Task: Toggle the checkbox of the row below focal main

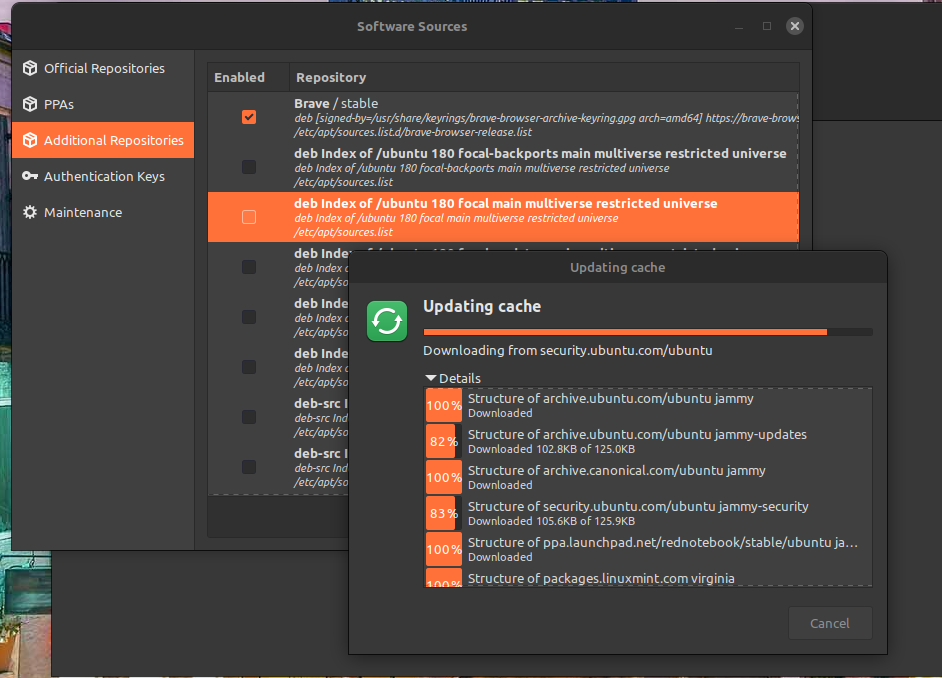Action: tap(249, 267)
